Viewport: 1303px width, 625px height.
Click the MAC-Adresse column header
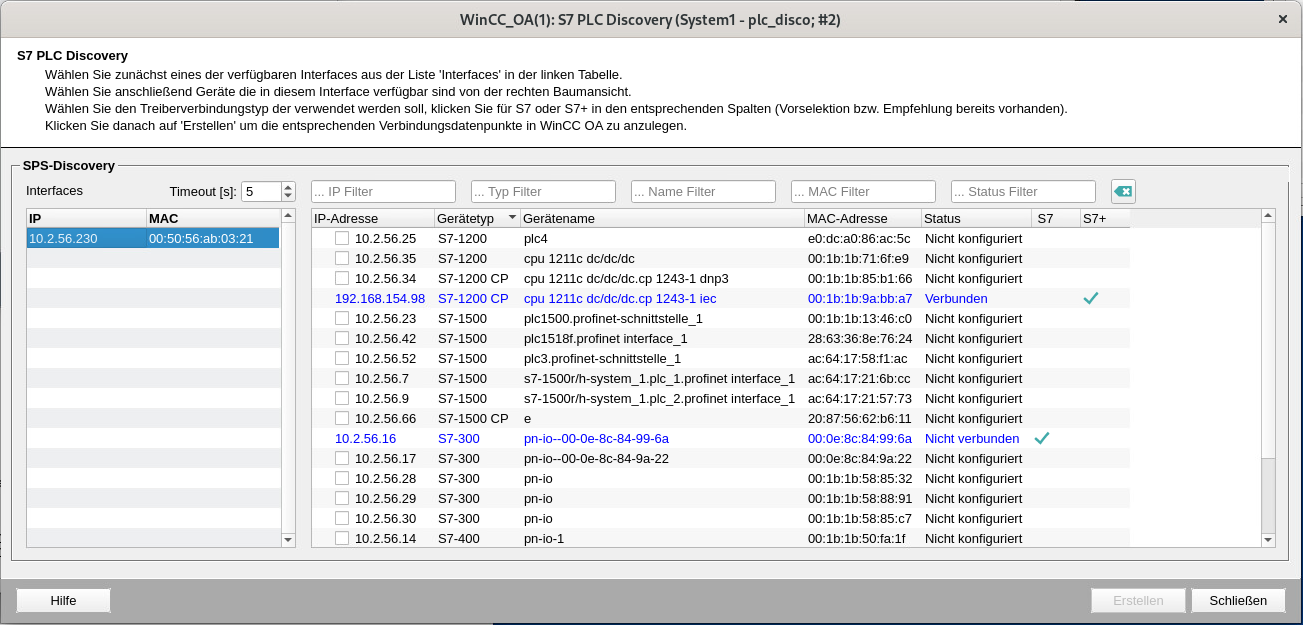tap(862, 218)
